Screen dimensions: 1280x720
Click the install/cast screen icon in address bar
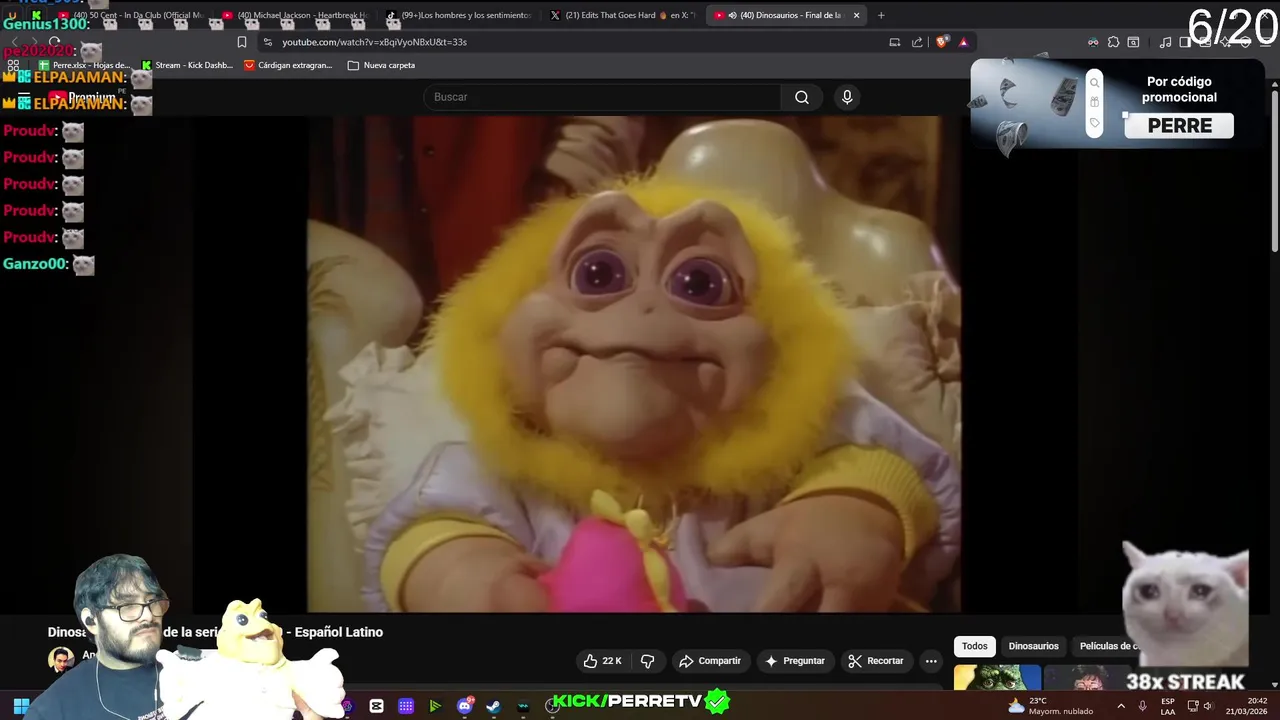894,42
